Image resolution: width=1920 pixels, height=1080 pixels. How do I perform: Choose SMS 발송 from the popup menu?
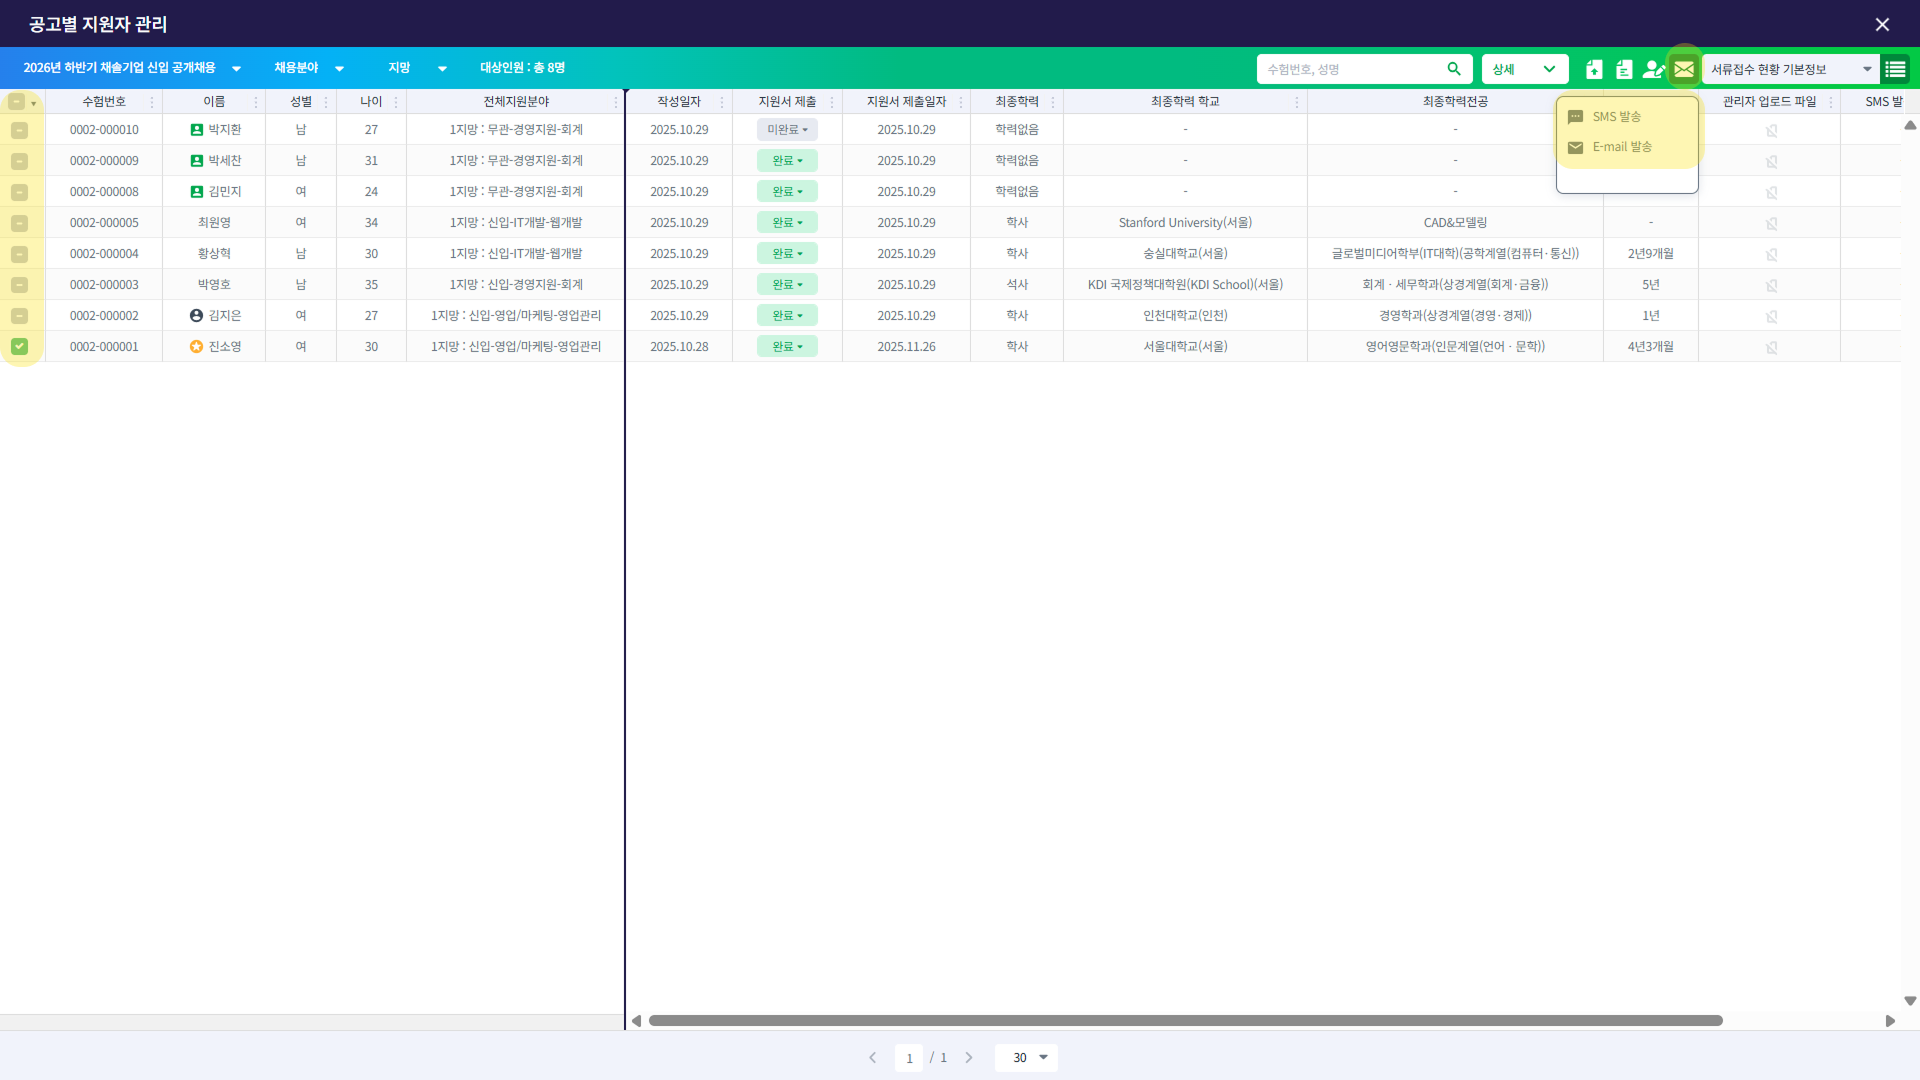click(x=1616, y=117)
